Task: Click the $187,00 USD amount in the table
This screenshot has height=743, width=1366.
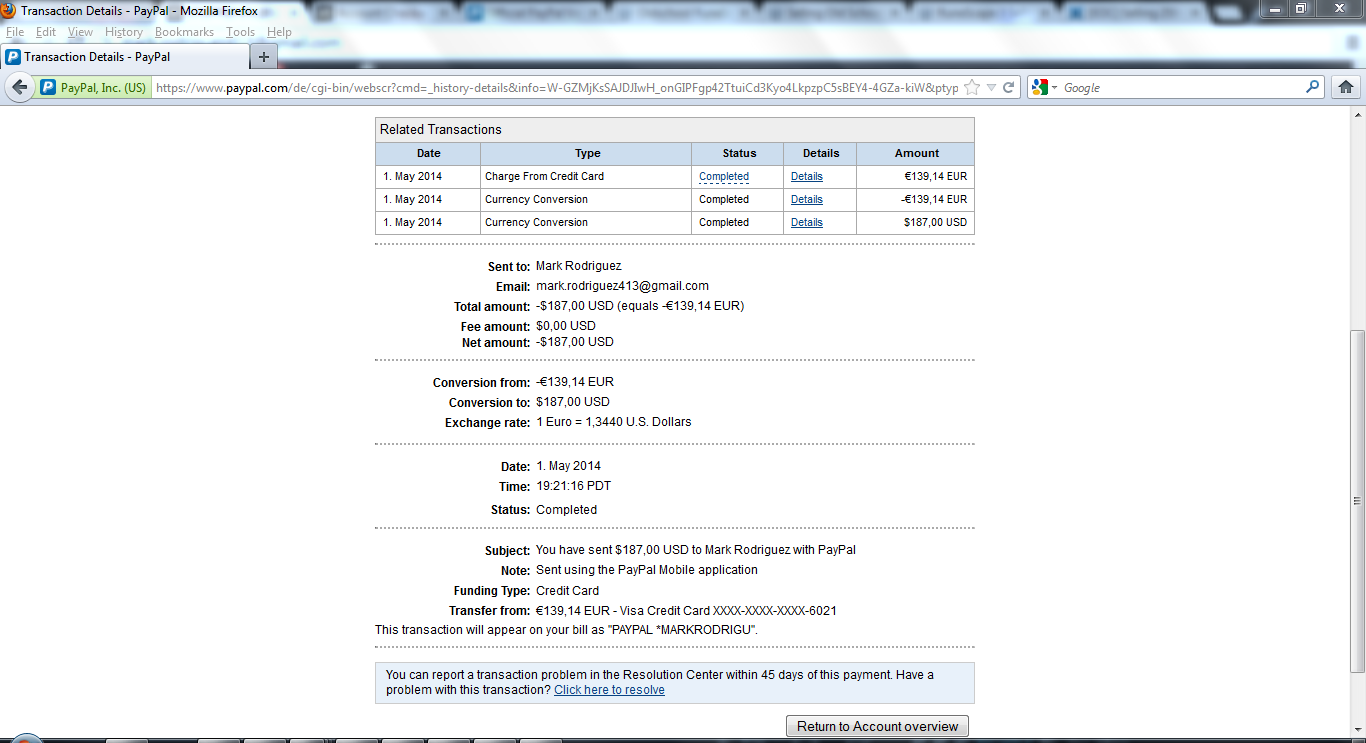Action: 935,223
